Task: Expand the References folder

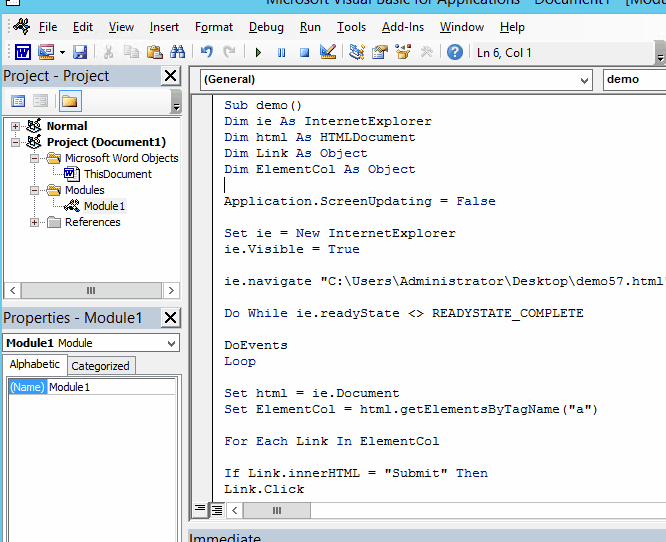Action: pos(34,222)
